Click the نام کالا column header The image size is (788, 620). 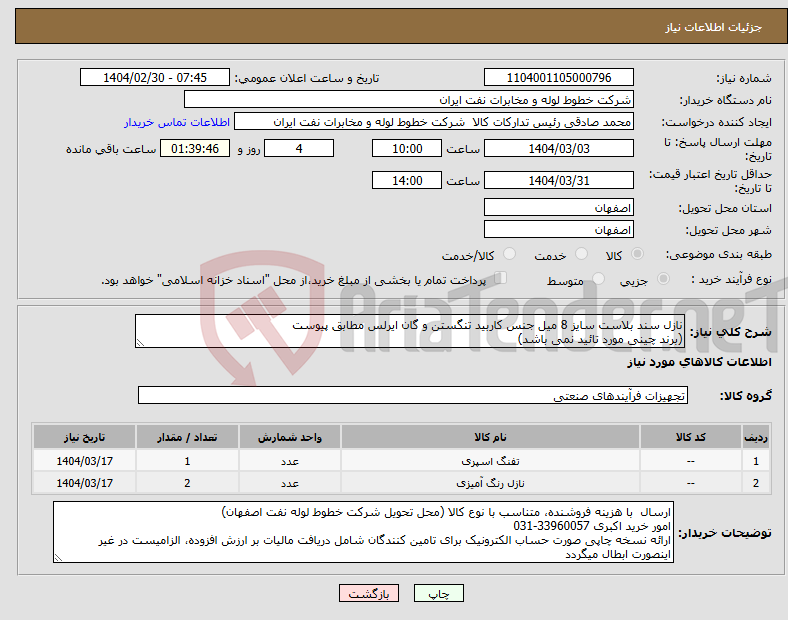click(490, 437)
